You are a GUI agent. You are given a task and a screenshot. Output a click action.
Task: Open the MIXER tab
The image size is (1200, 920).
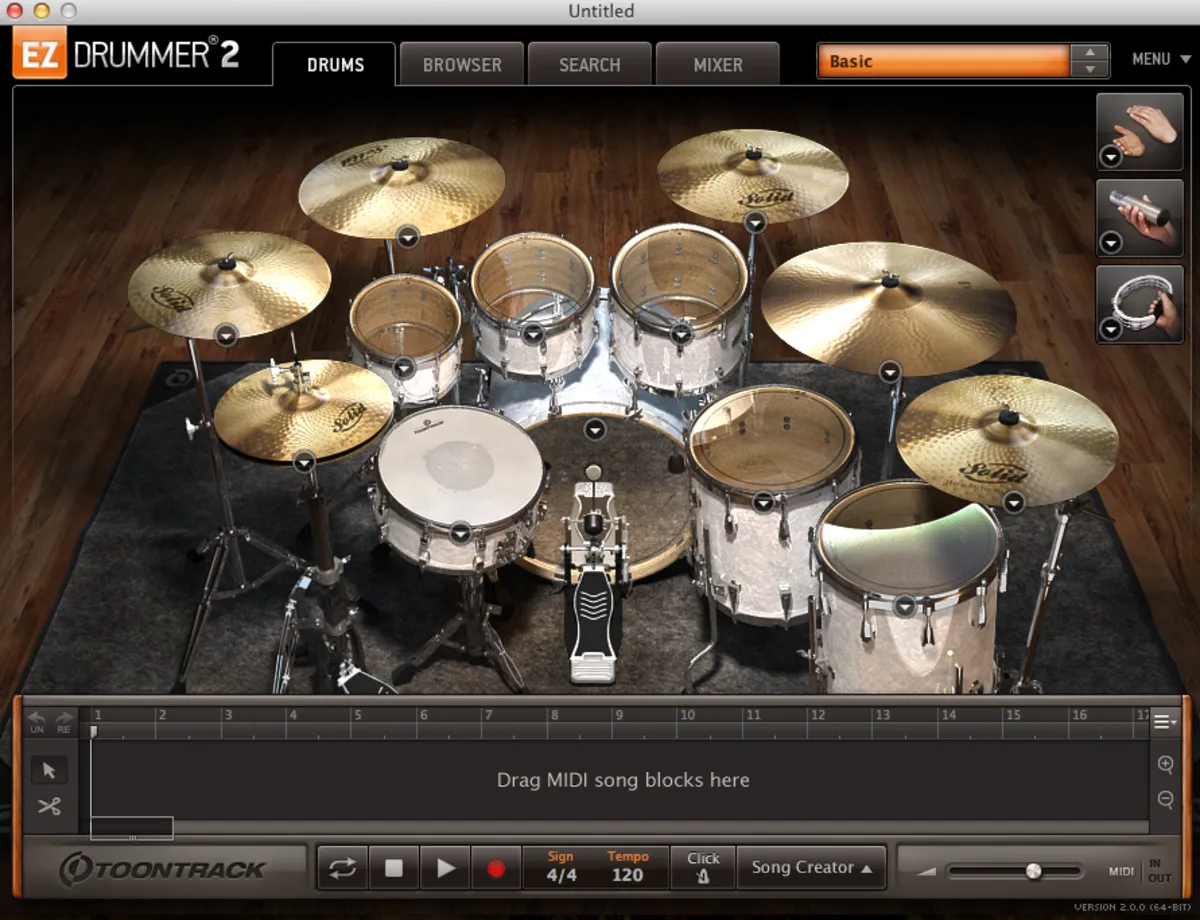coord(718,65)
